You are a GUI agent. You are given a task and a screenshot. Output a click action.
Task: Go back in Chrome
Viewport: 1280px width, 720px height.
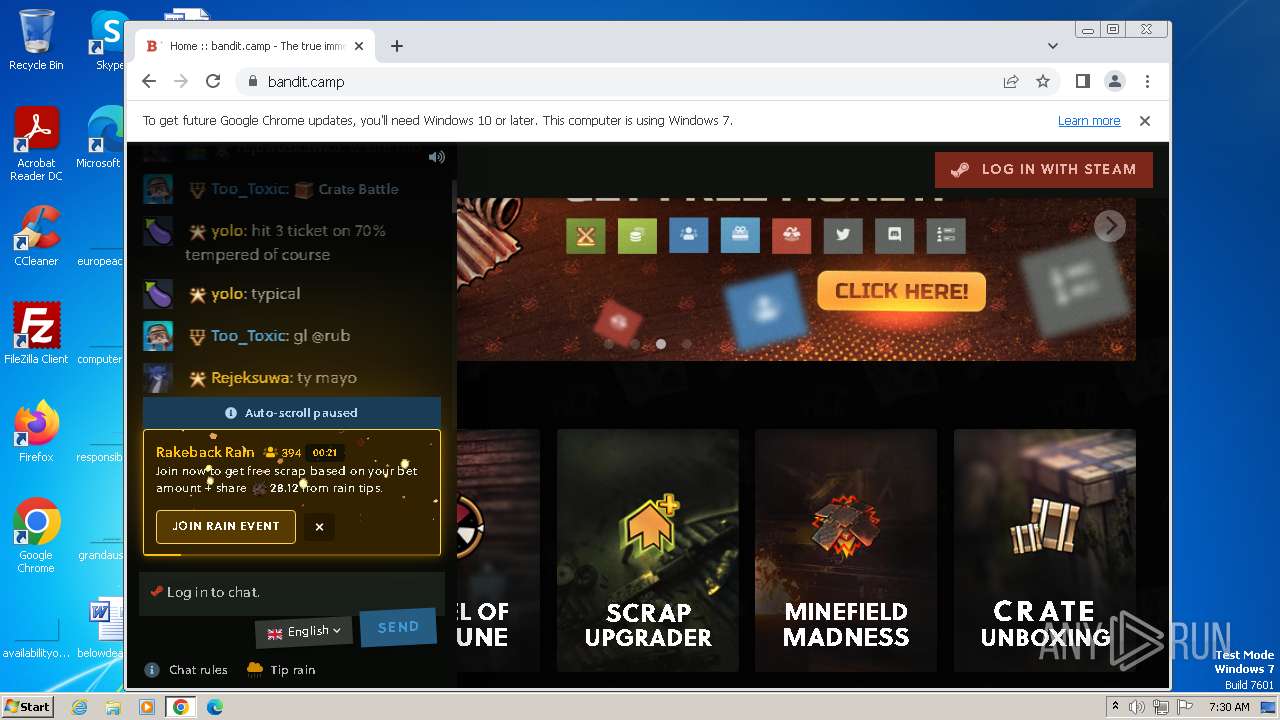click(x=149, y=82)
